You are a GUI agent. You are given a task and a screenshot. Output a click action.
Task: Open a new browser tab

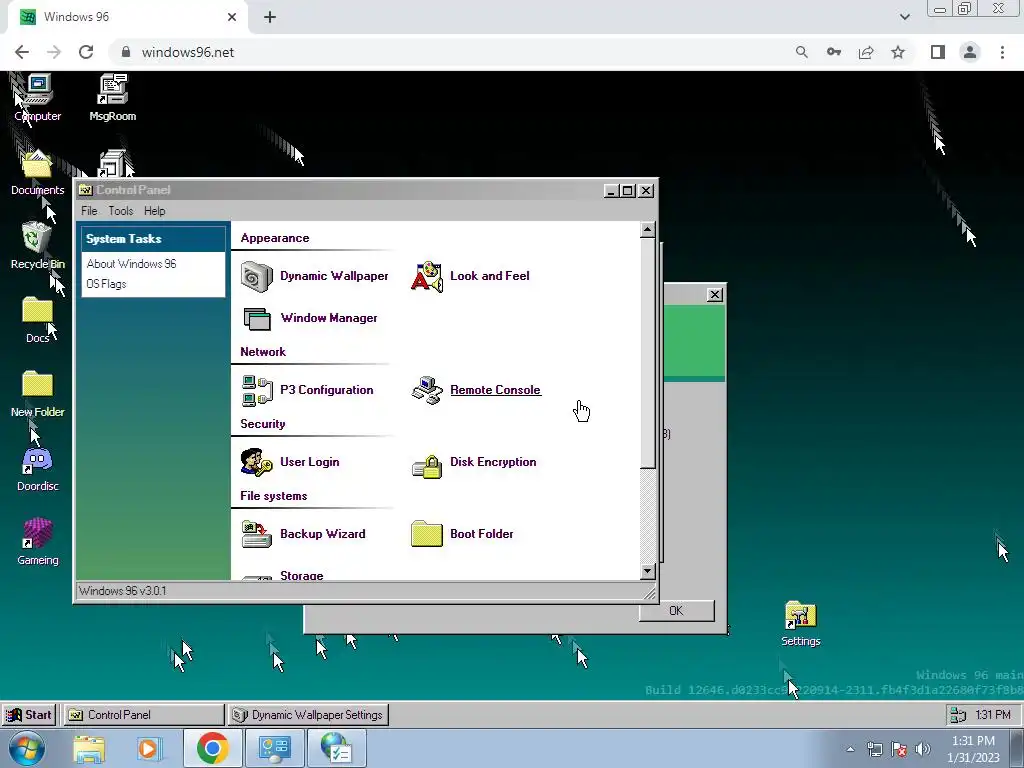pos(270,17)
